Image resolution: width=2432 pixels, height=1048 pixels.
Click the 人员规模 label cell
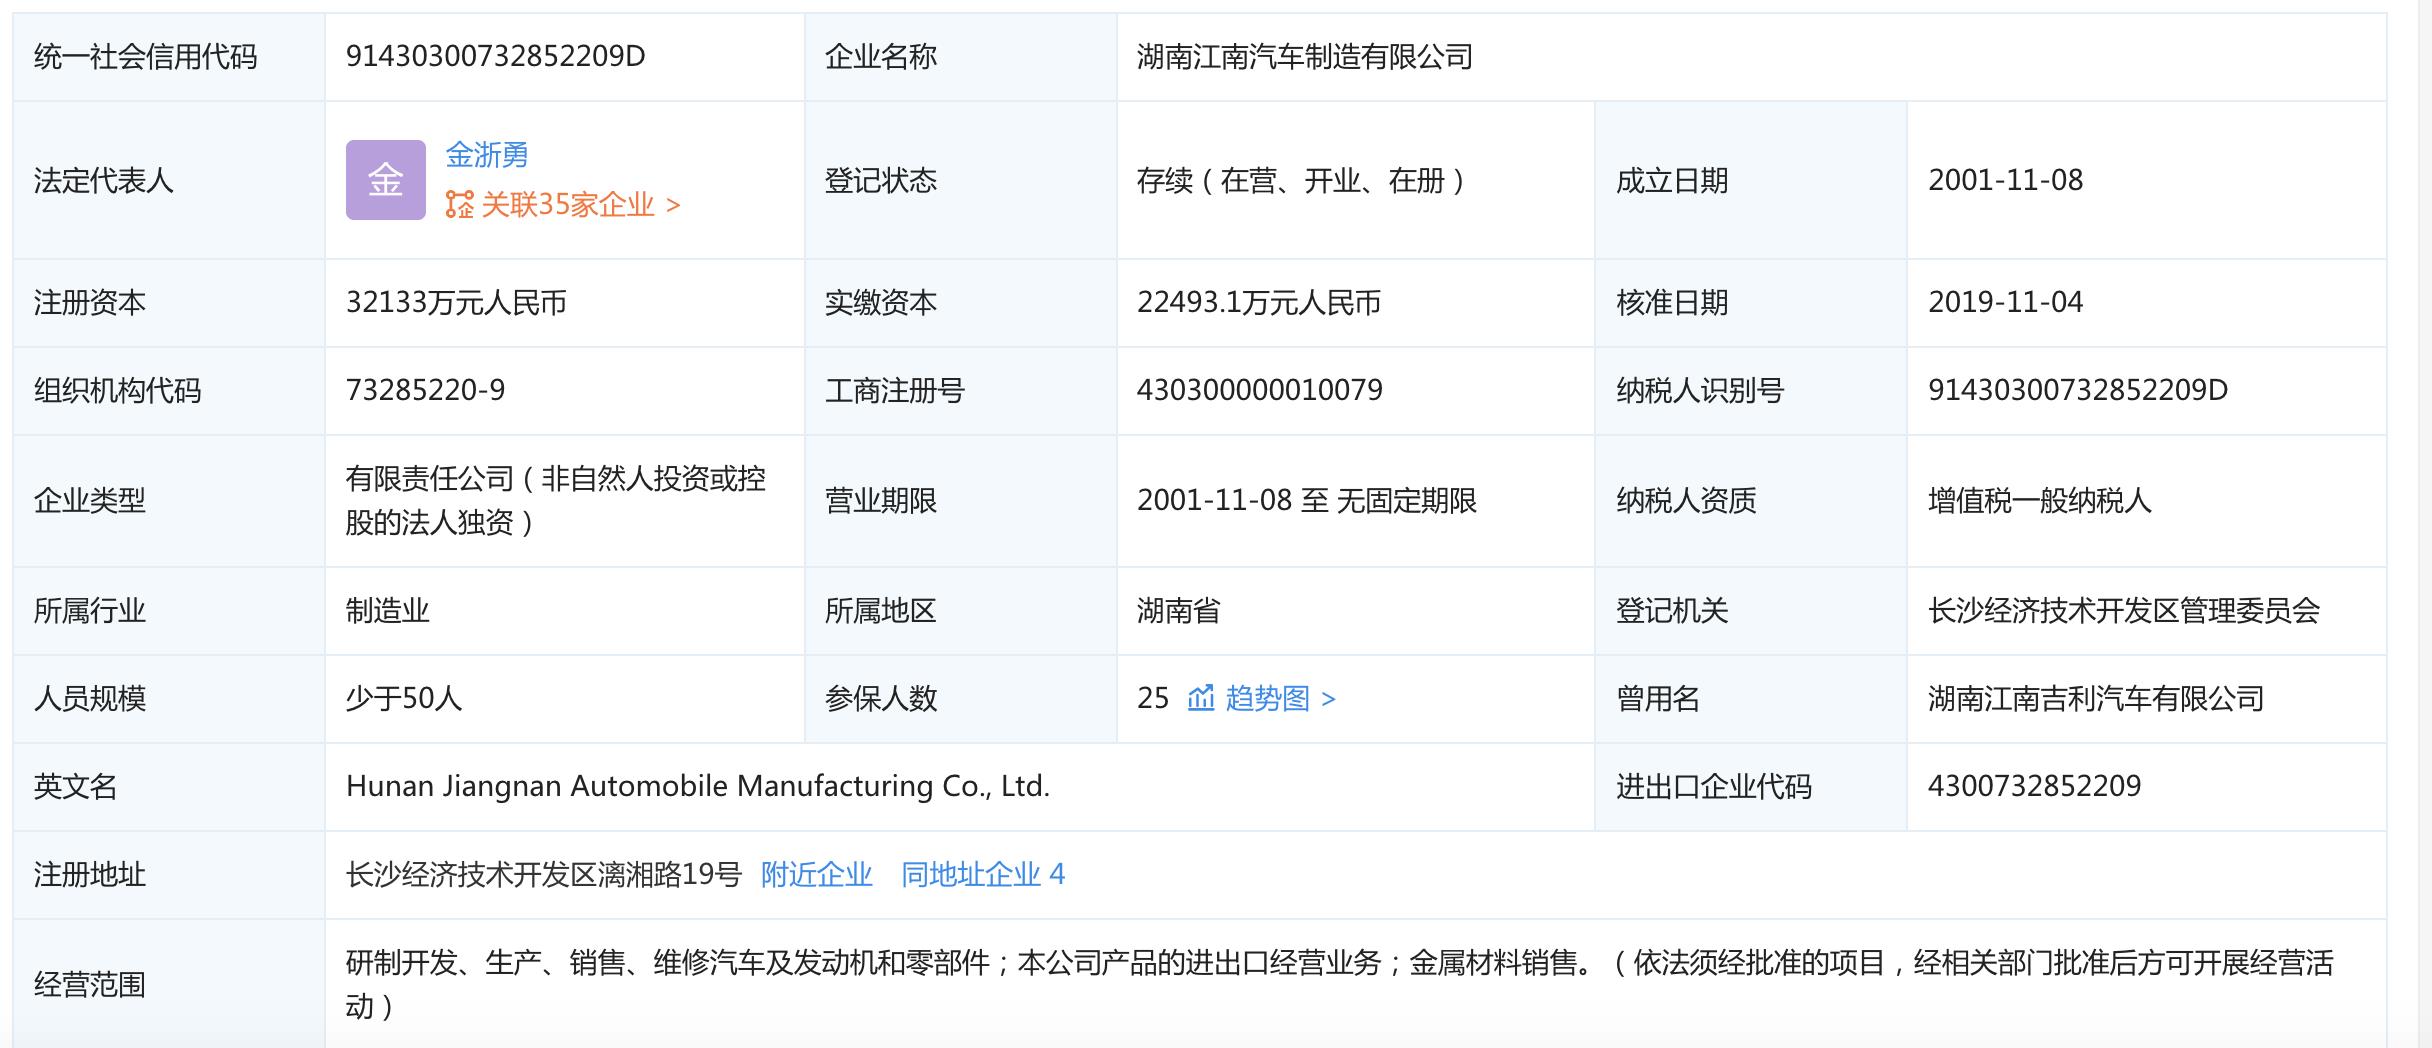169,699
